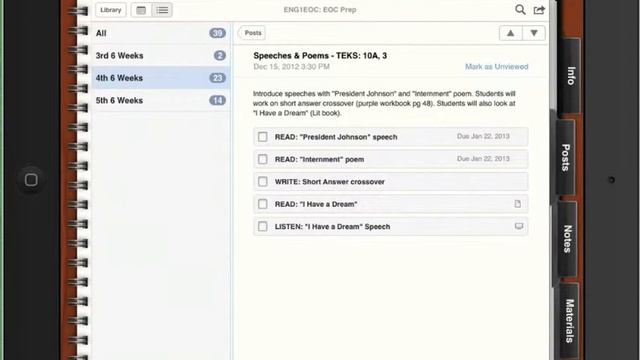Open video icon on LISTEN Speech row

pyautogui.click(x=519, y=226)
